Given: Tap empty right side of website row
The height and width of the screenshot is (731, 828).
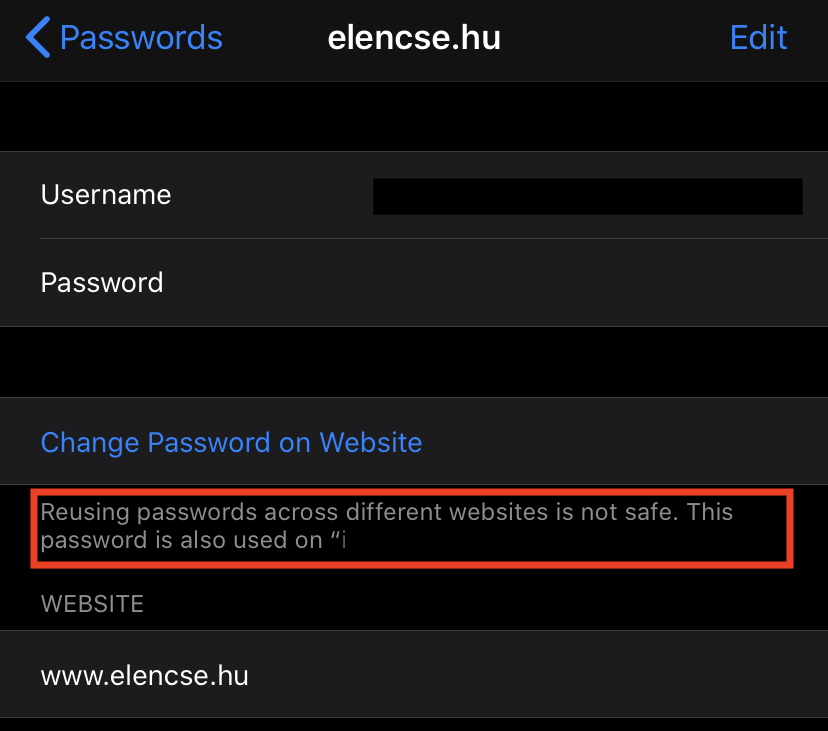Looking at the screenshot, I should 600,676.
